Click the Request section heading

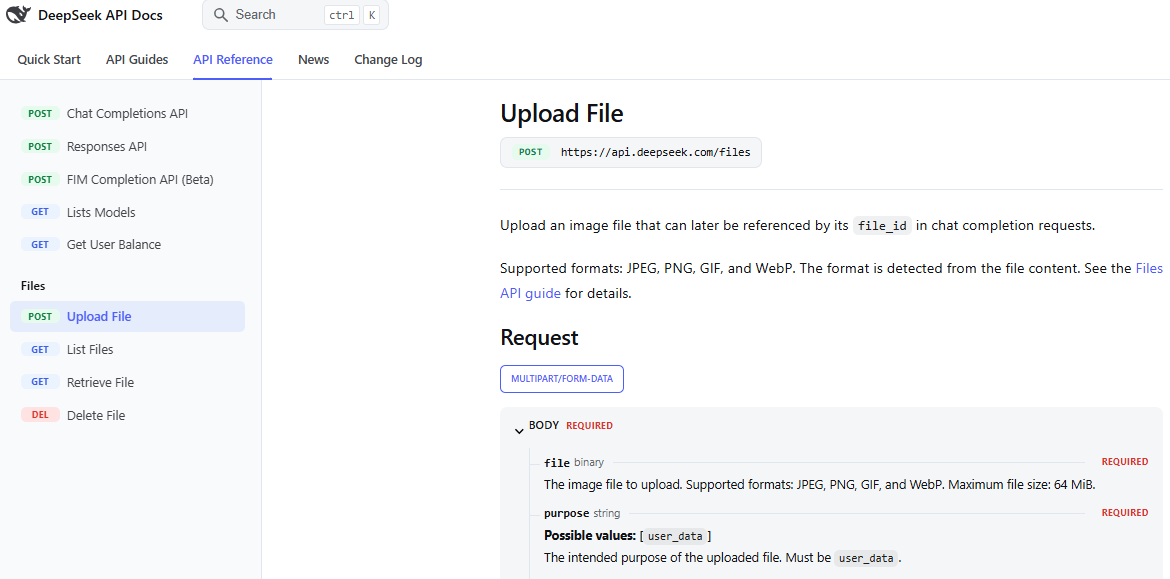click(539, 337)
